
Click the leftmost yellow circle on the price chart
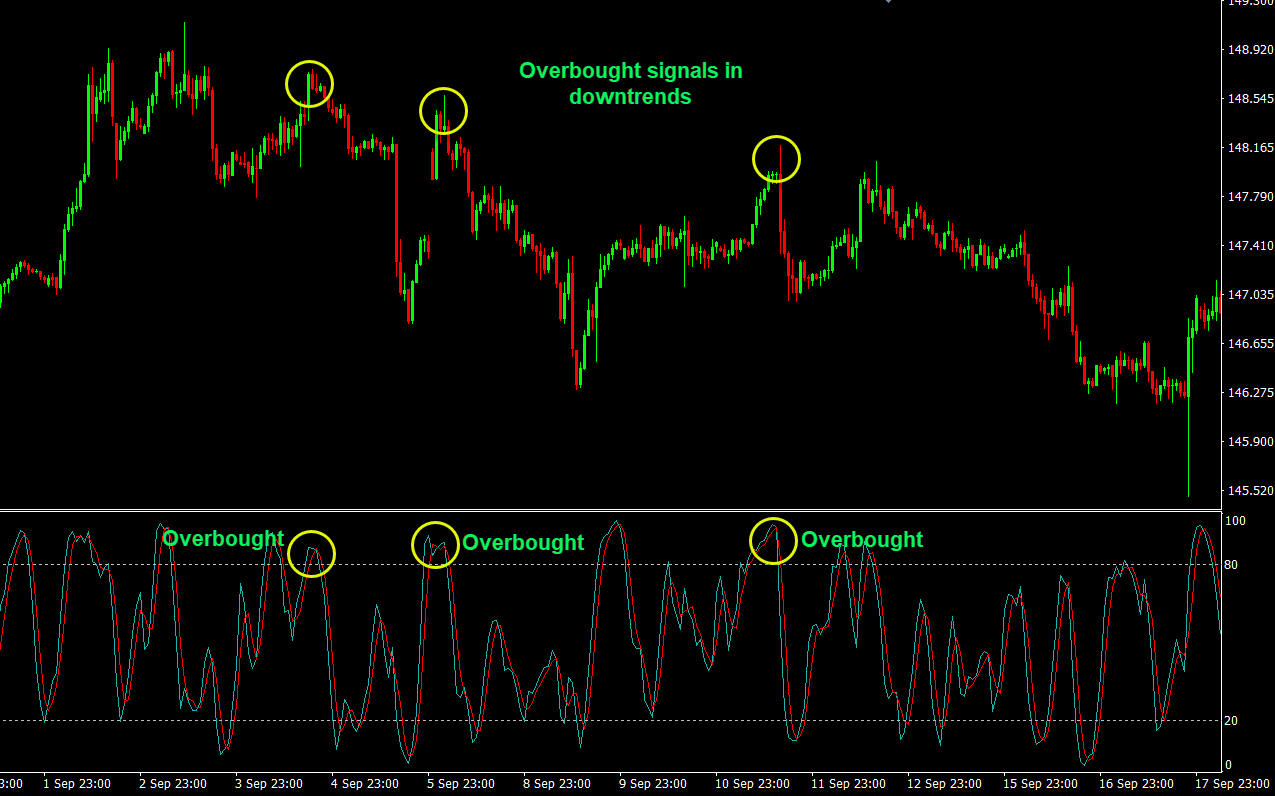[x=309, y=83]
